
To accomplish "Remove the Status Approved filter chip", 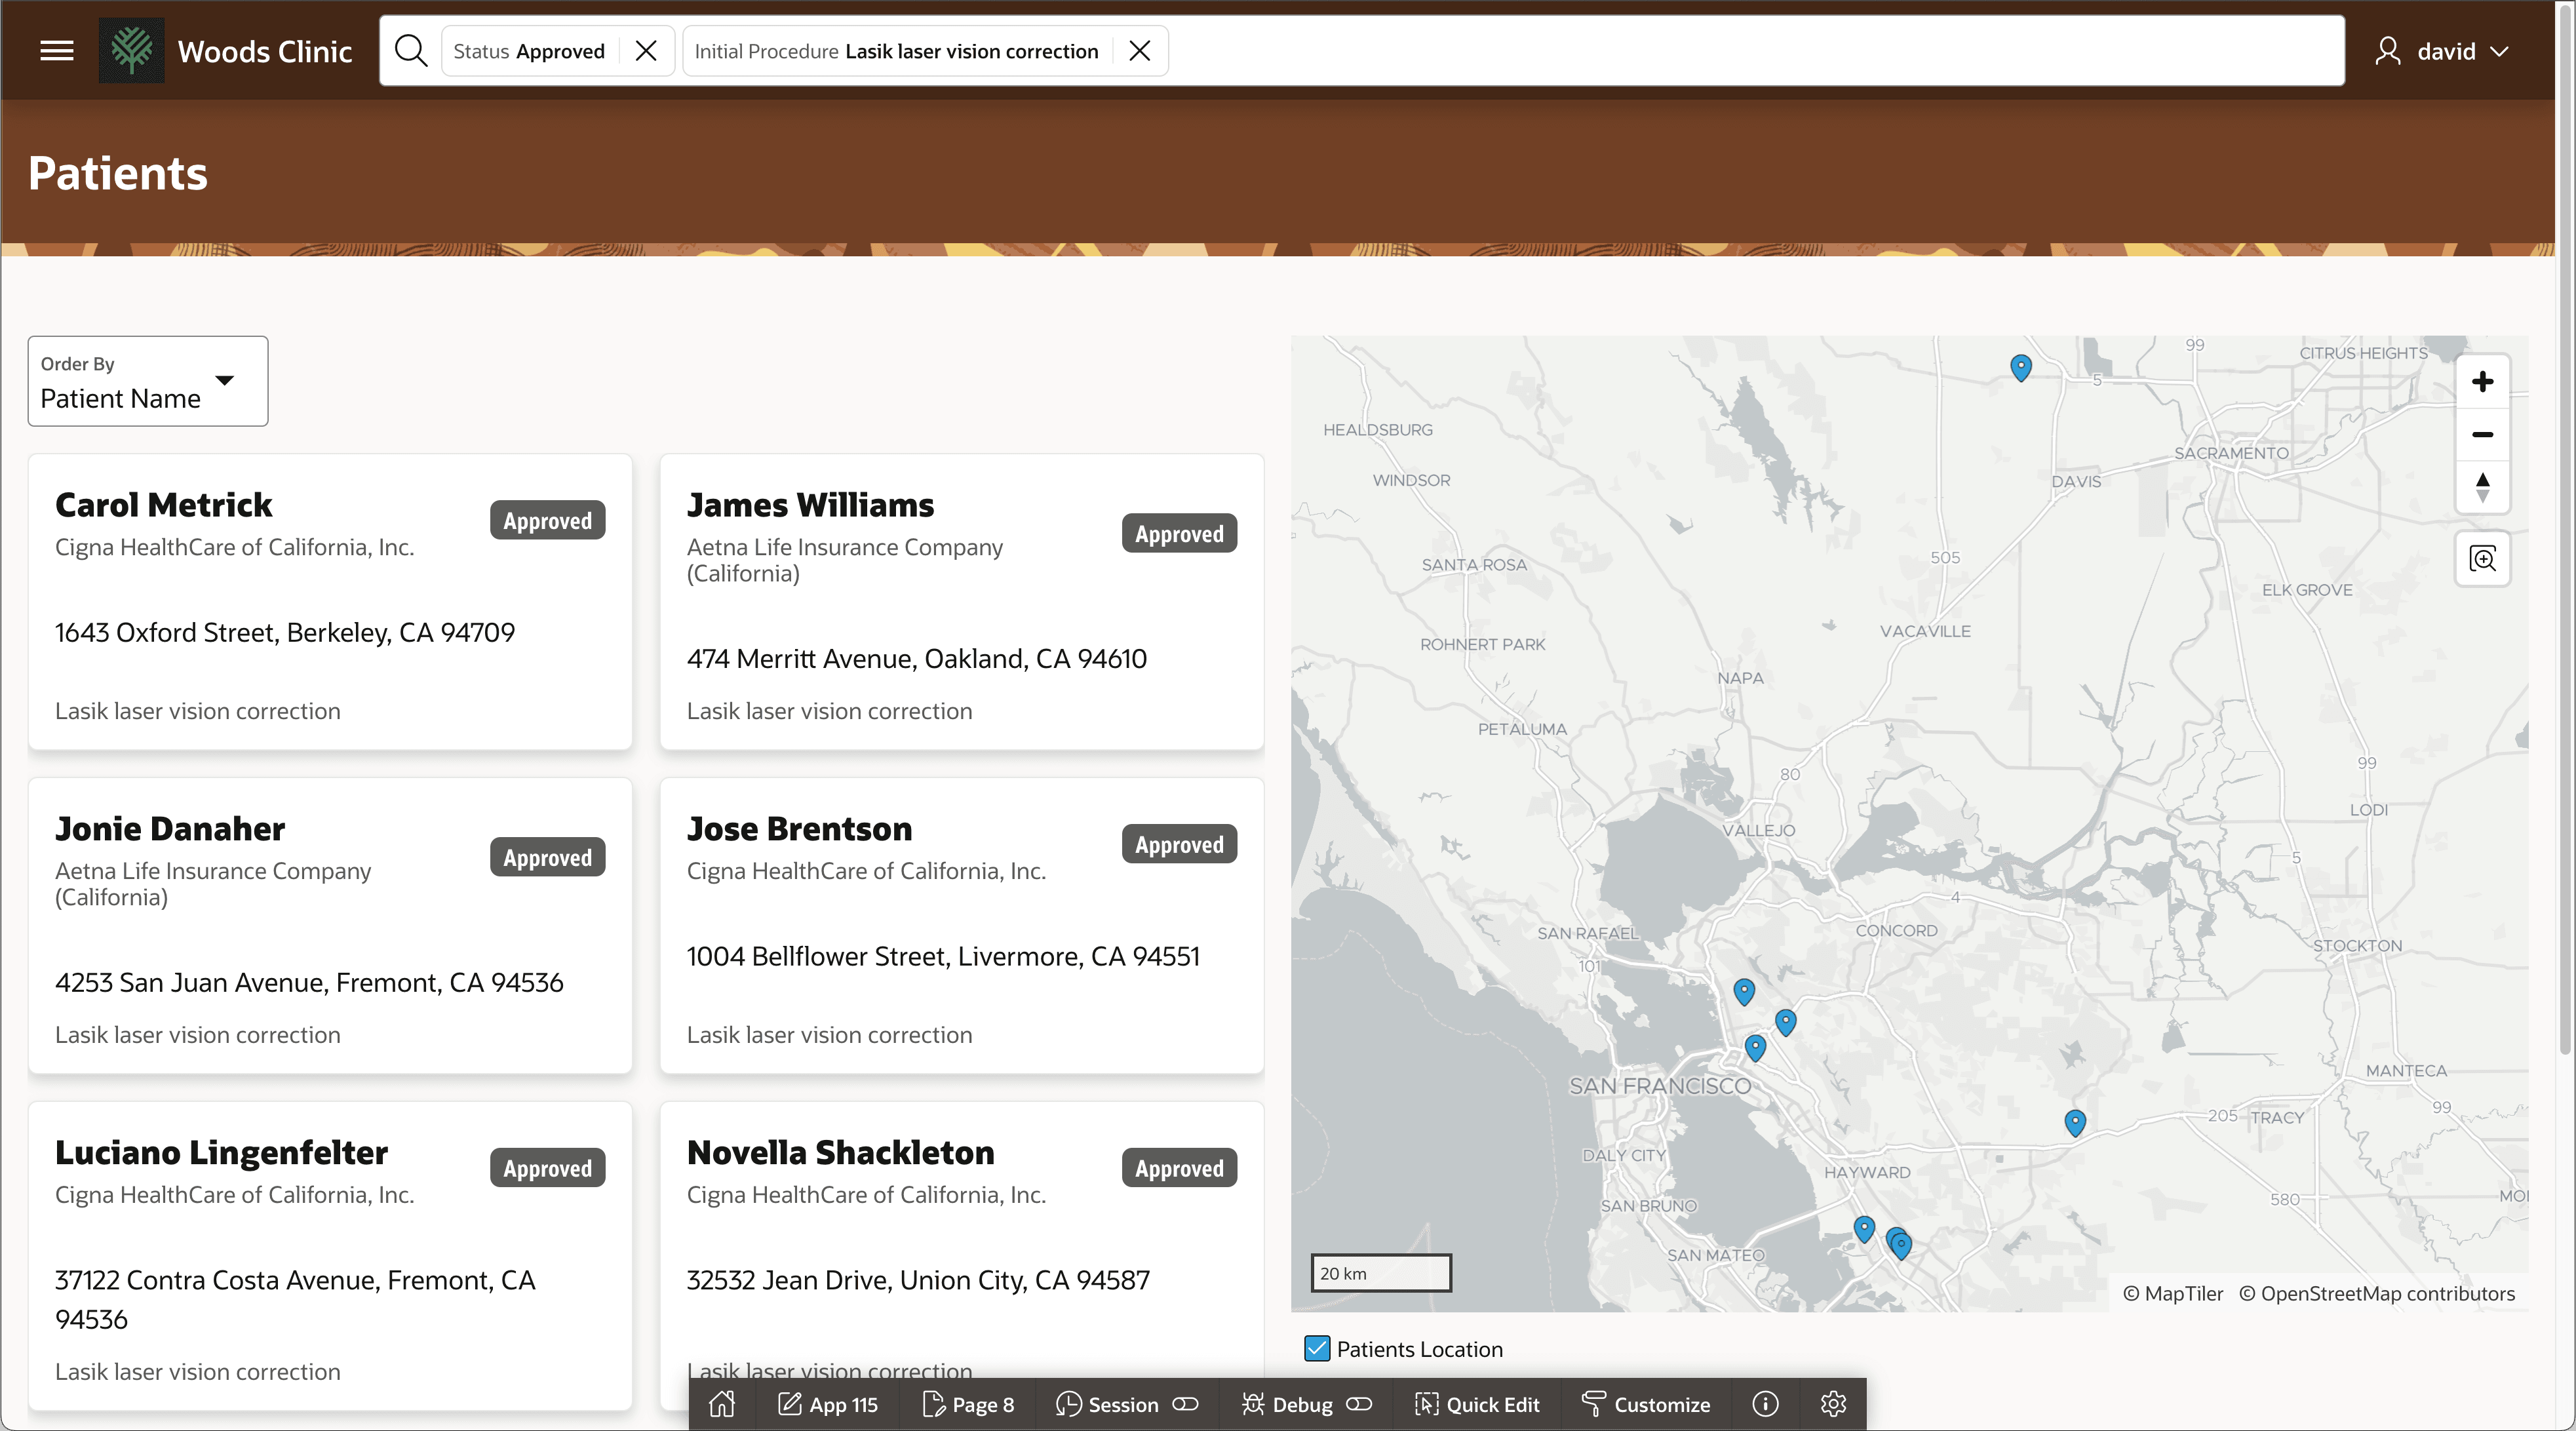I will coord(646,51).
